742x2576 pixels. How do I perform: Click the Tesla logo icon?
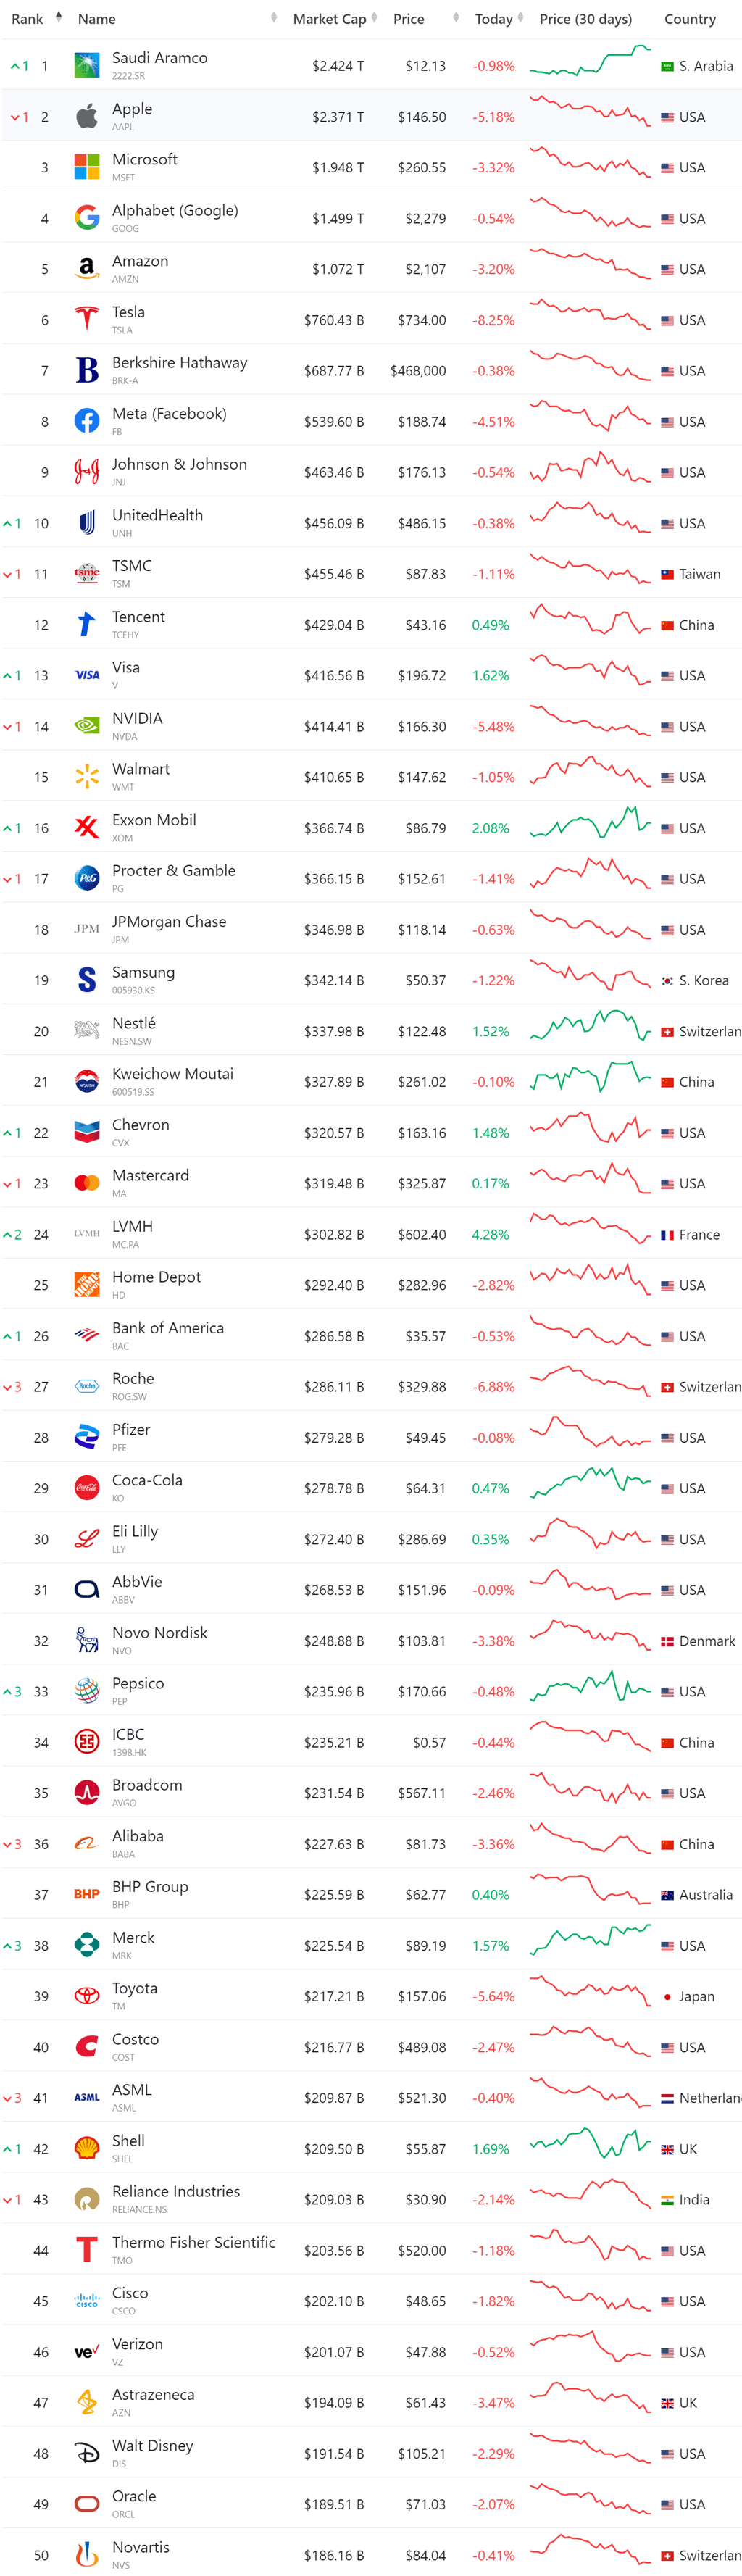pos(87,320)
